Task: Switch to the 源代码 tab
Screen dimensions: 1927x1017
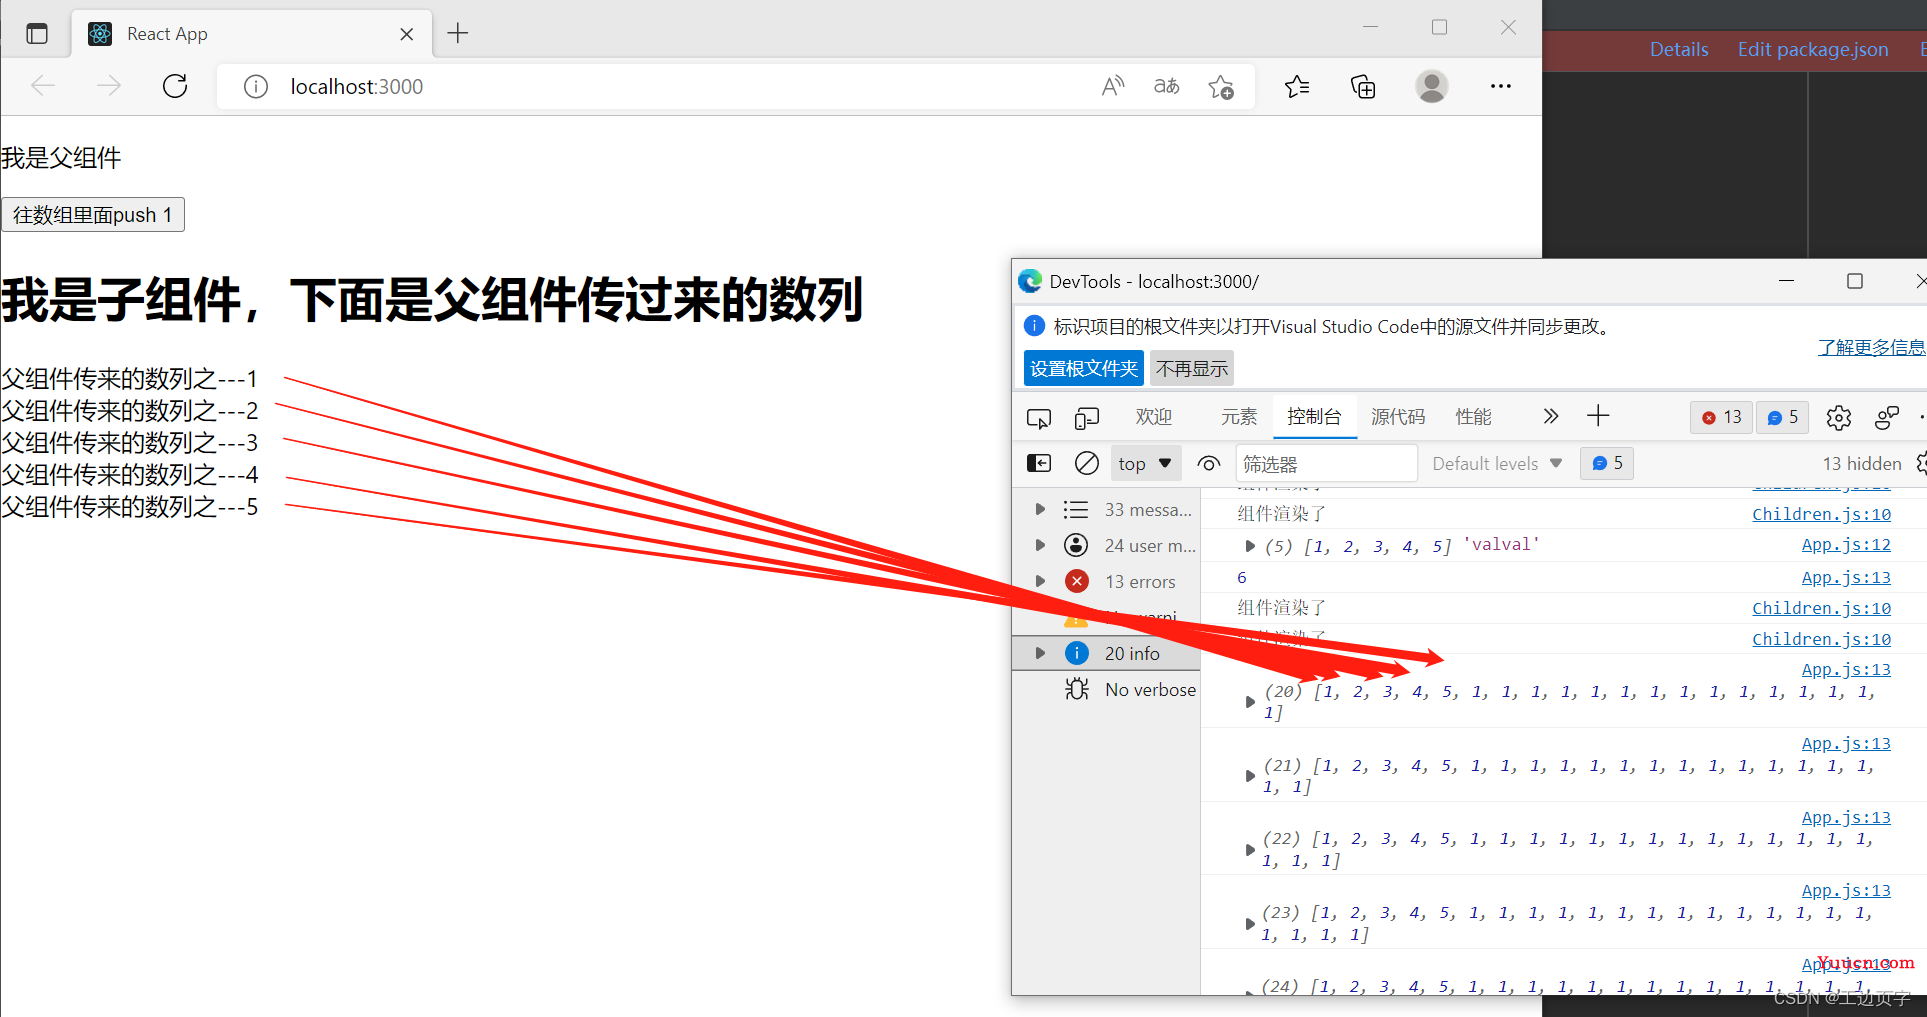Action: click(1398, 417)
